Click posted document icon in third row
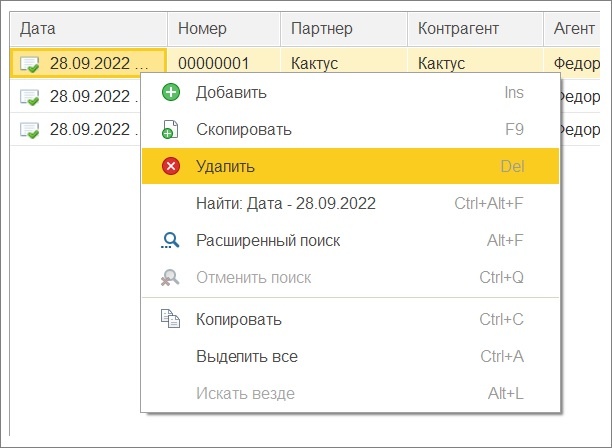Viewport: 612px width, 448px height. coord(30,130)
